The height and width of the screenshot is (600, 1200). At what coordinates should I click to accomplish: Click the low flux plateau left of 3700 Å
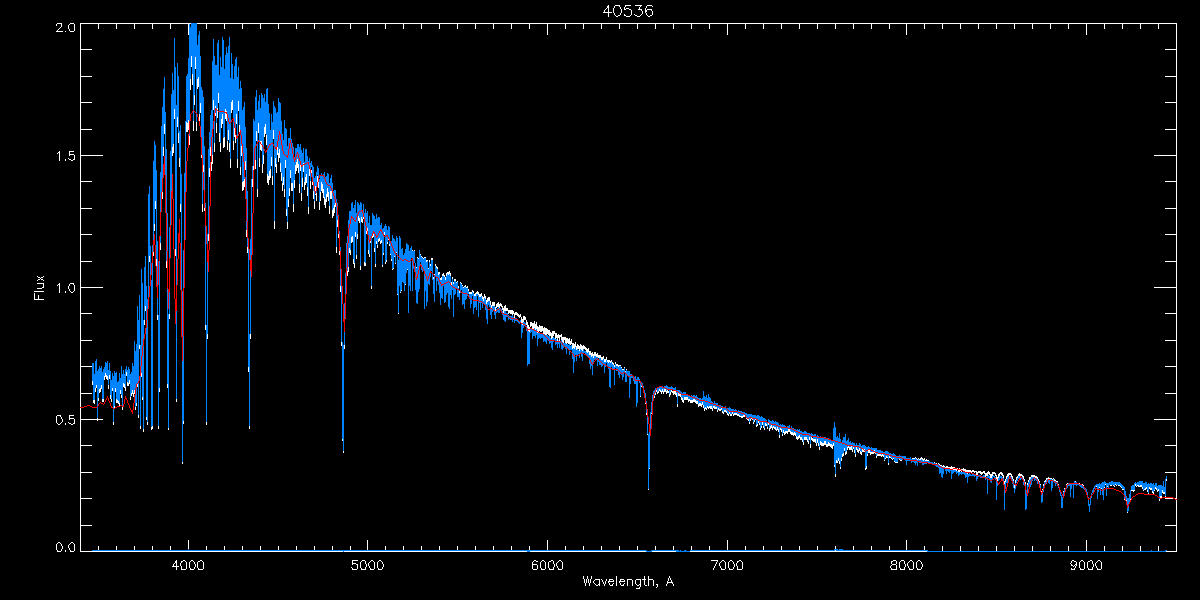click(x=110, y=385)
